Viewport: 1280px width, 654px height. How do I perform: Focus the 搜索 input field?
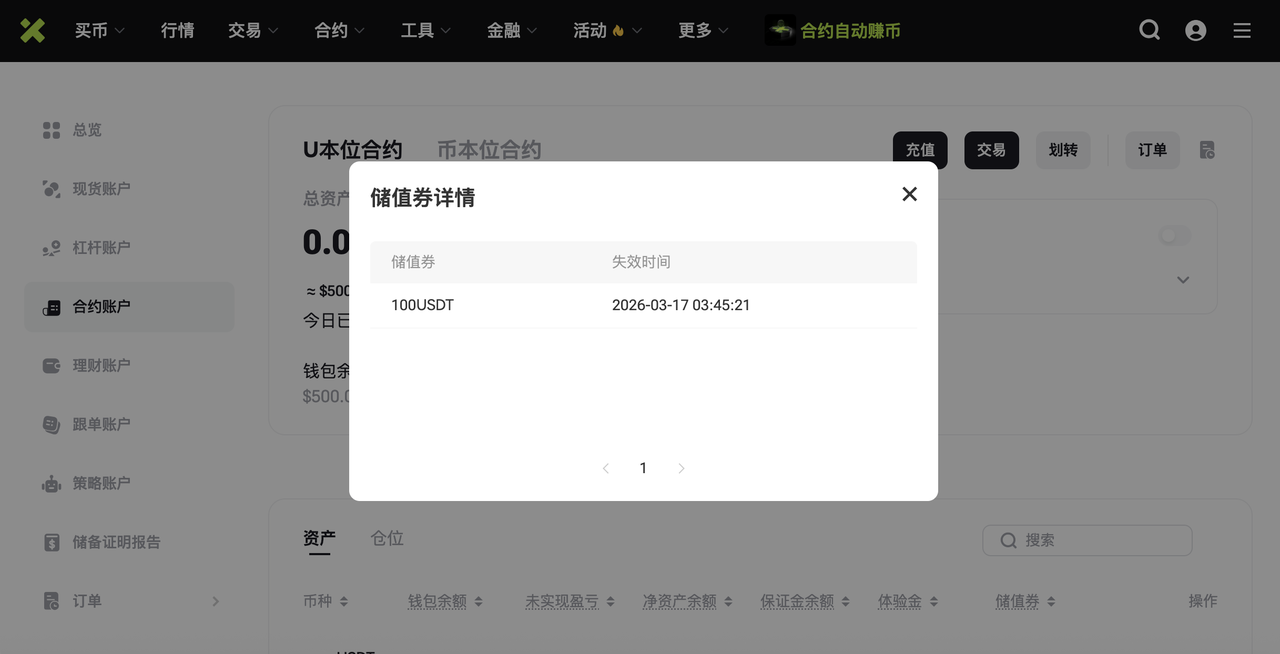(1087, 540)
